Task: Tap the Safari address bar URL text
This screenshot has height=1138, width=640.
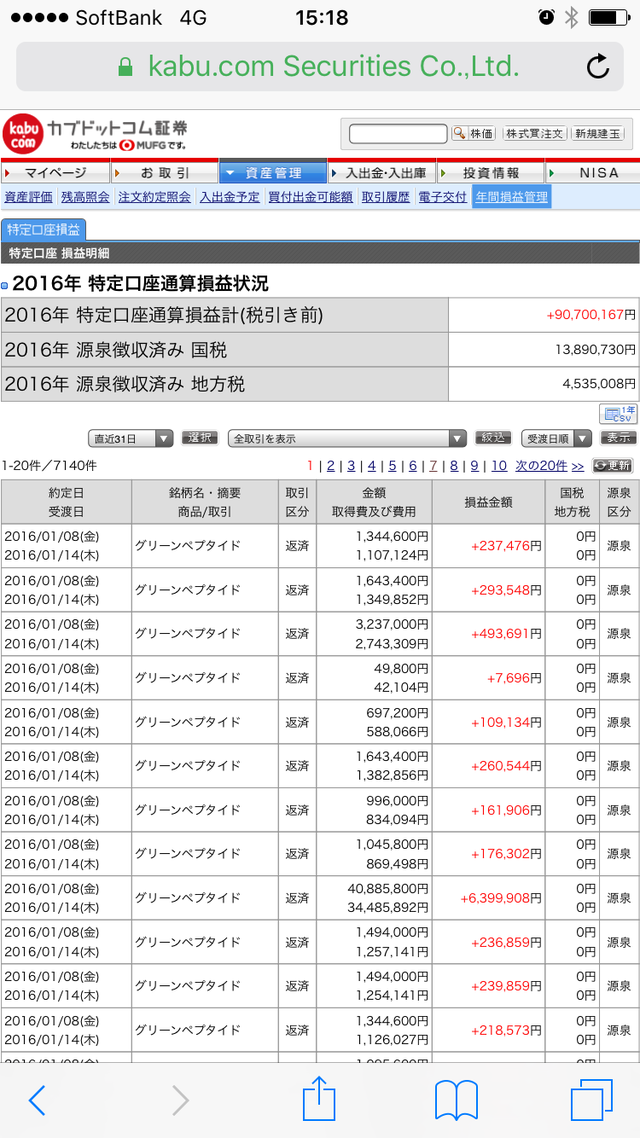Action: pos(334,67)
